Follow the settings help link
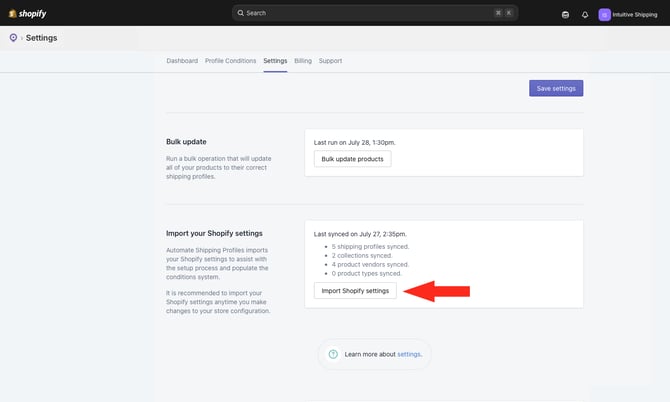The width and height of the screenshot is (670, 402). click(x=409, y=354)
